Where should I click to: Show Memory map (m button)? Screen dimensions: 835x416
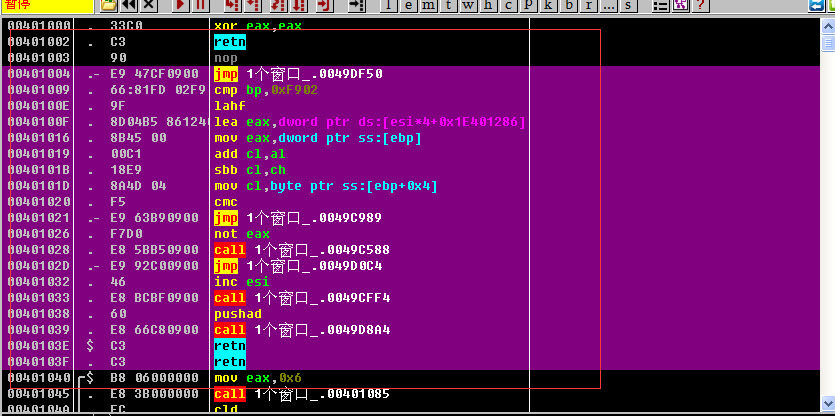tap(429, 5)
